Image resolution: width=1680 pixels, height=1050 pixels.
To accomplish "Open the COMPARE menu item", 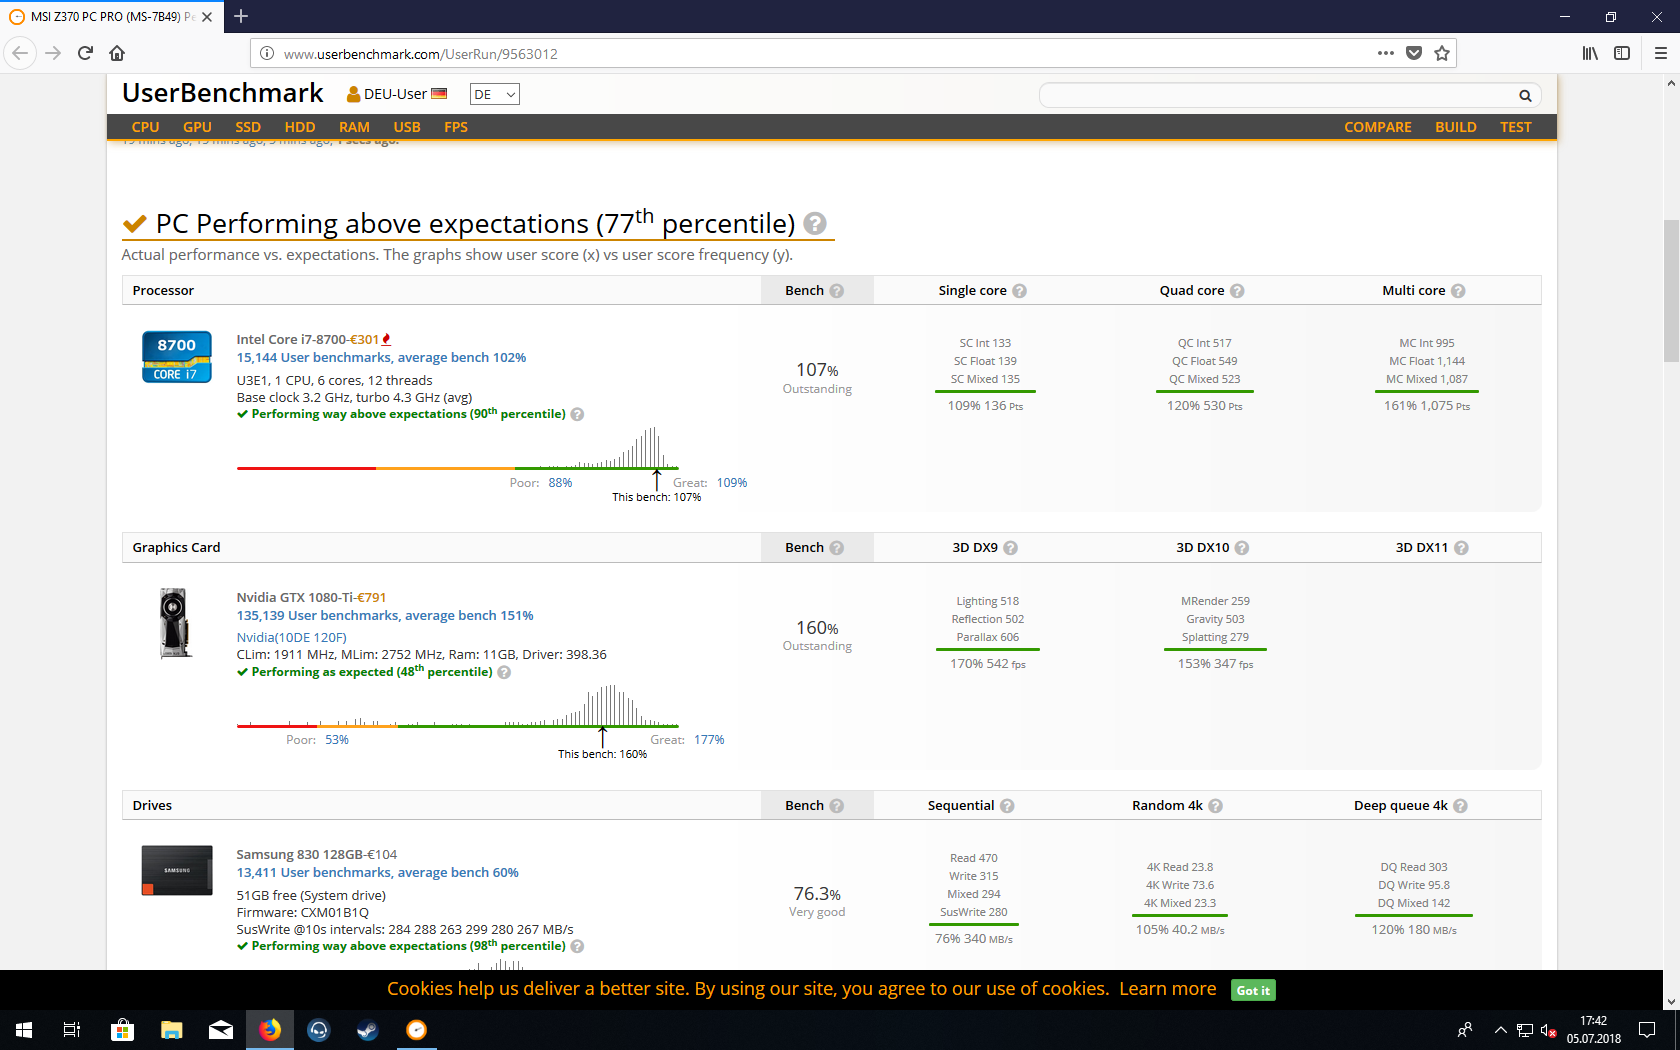I will click(1378, 127).
